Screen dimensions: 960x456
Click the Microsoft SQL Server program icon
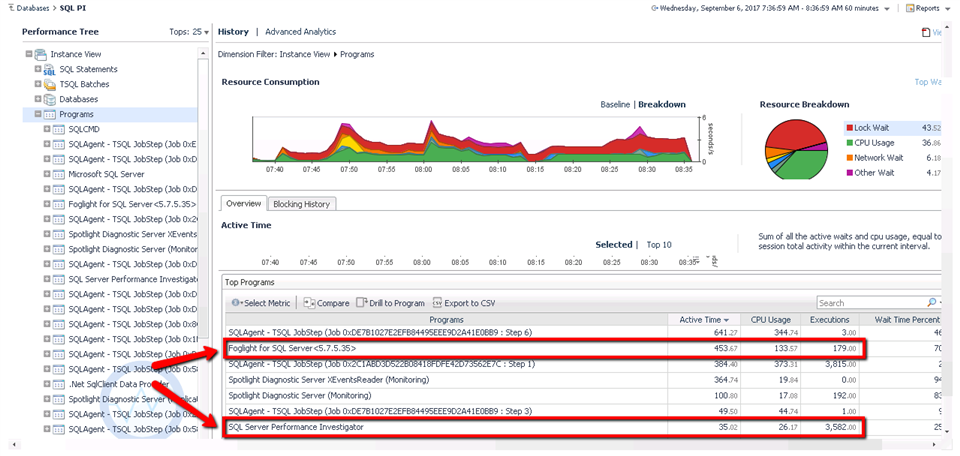[x=59, y=174]
